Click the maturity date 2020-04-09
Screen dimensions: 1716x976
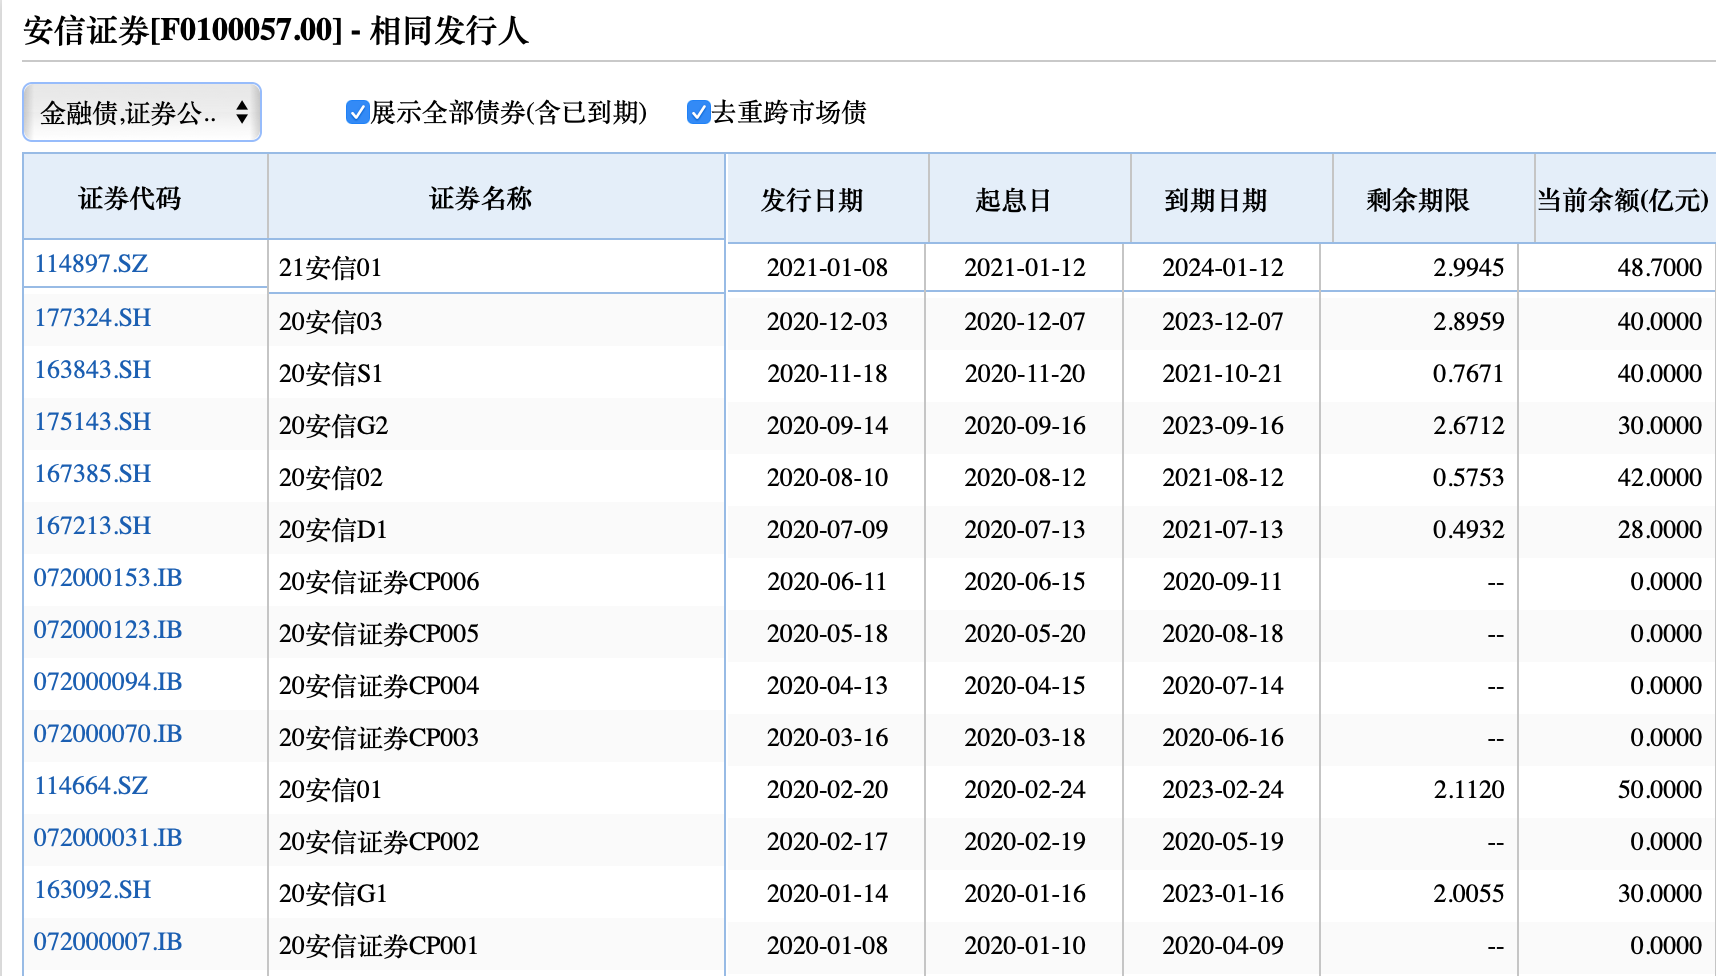click(1223, 945)
